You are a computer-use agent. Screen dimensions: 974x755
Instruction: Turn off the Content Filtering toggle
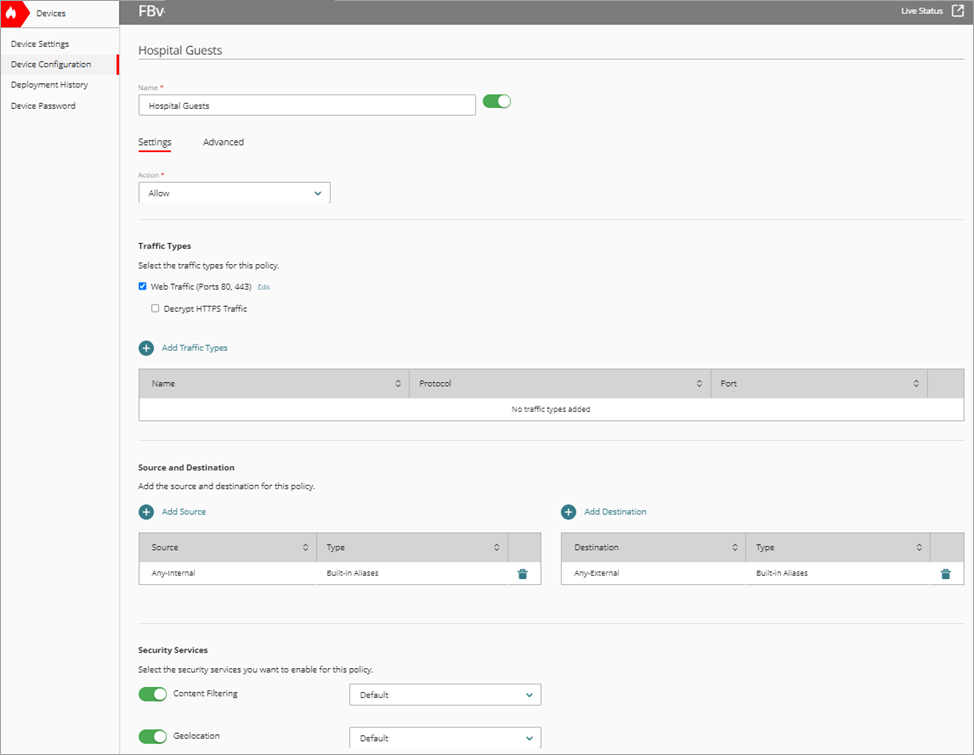(x=152, y=693)
